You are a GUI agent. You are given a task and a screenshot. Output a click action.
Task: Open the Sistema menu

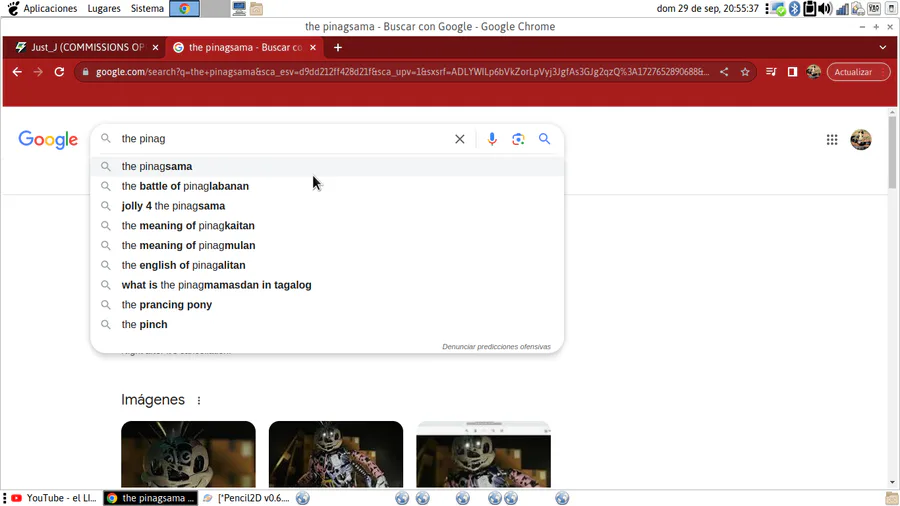coord(147,9)
